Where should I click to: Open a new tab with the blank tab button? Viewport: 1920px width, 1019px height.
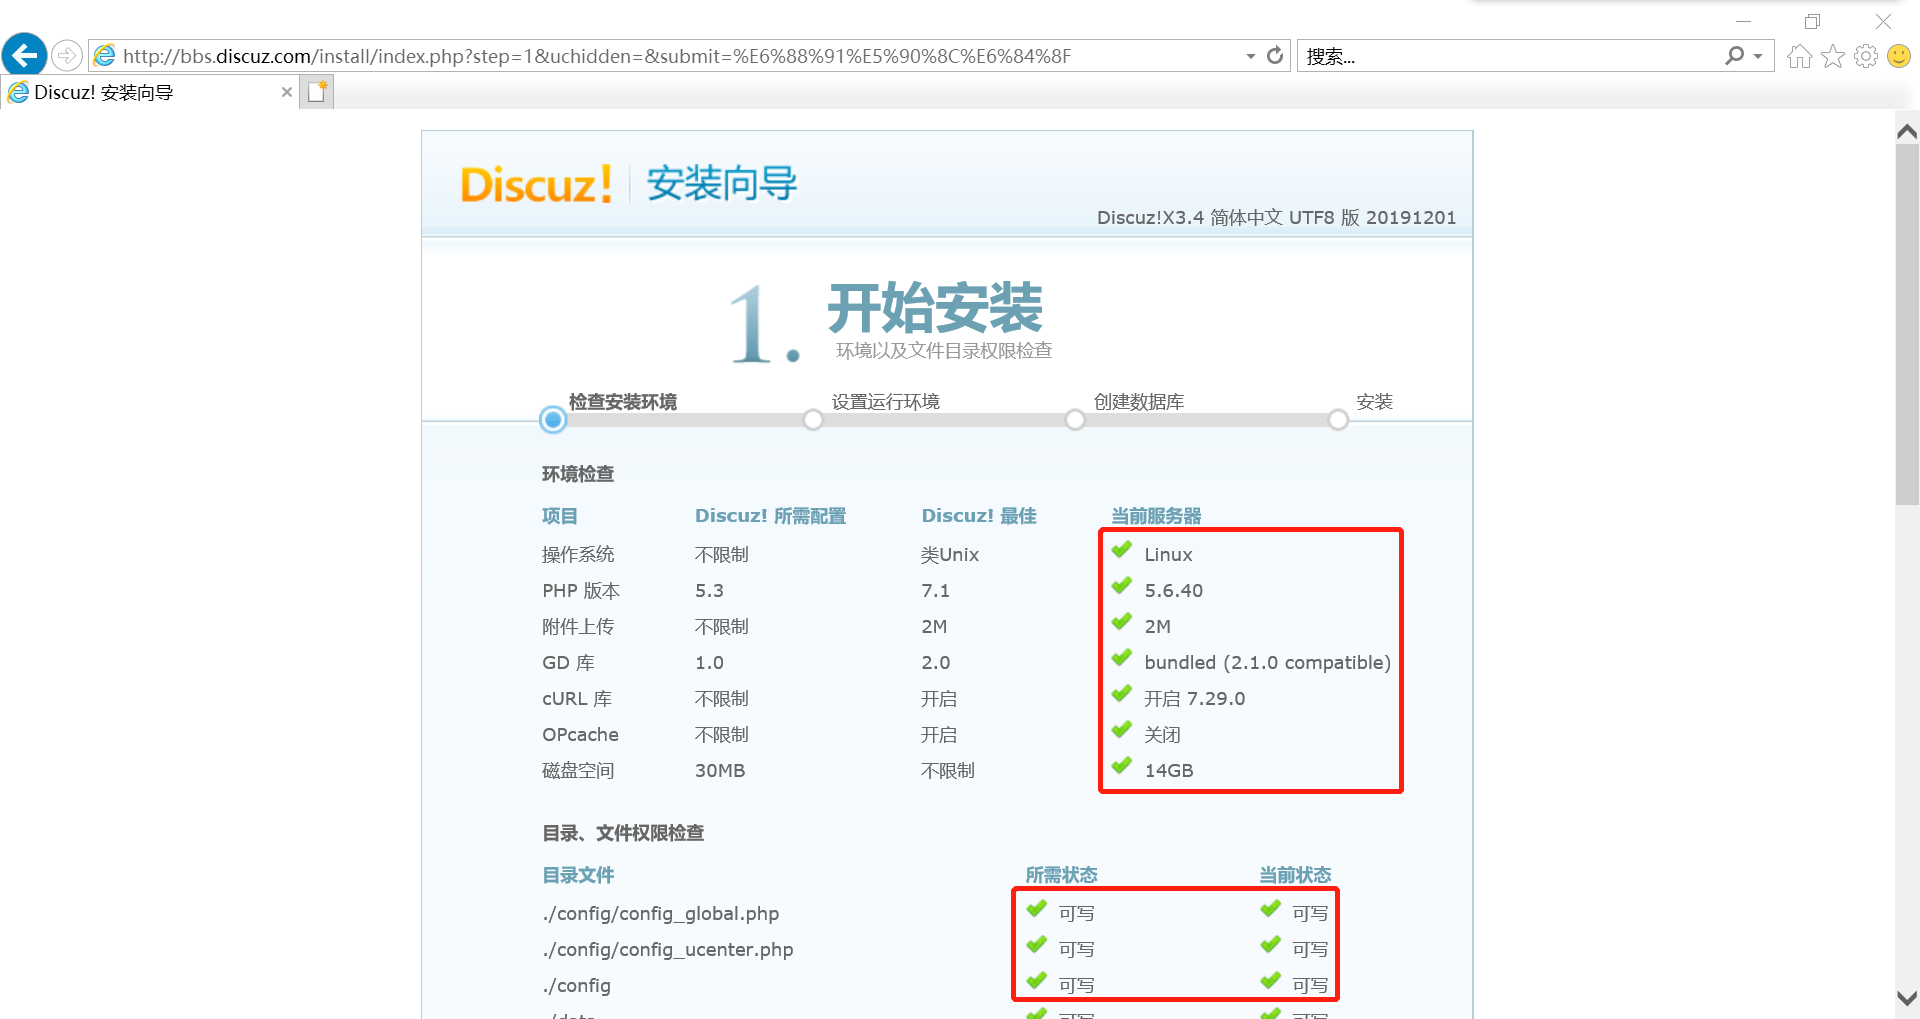[317, 92]
